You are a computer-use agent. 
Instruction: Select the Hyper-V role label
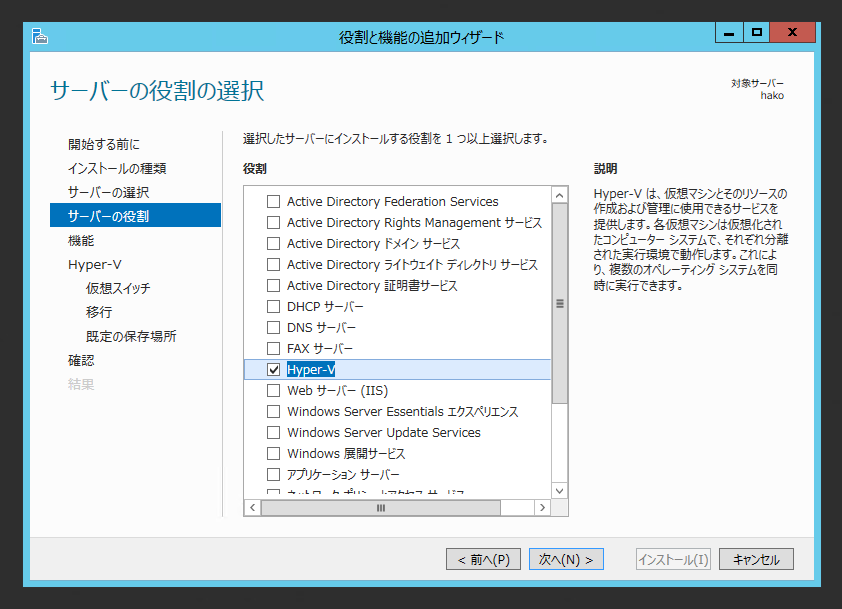[x=311, y=369]
